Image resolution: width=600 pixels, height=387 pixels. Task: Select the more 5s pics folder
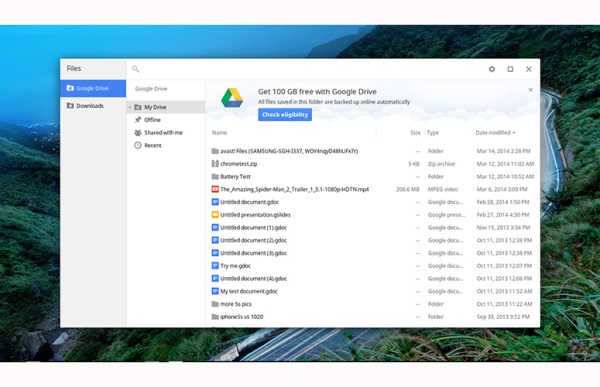[373, 304]
